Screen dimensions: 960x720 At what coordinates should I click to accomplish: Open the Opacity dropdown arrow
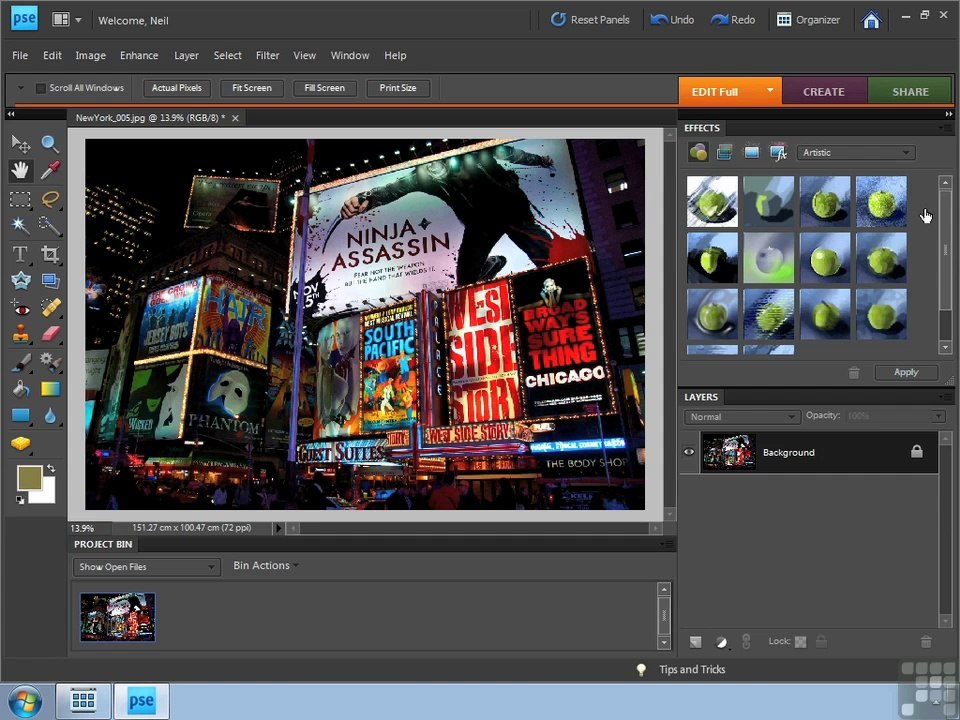pos(938,416)
